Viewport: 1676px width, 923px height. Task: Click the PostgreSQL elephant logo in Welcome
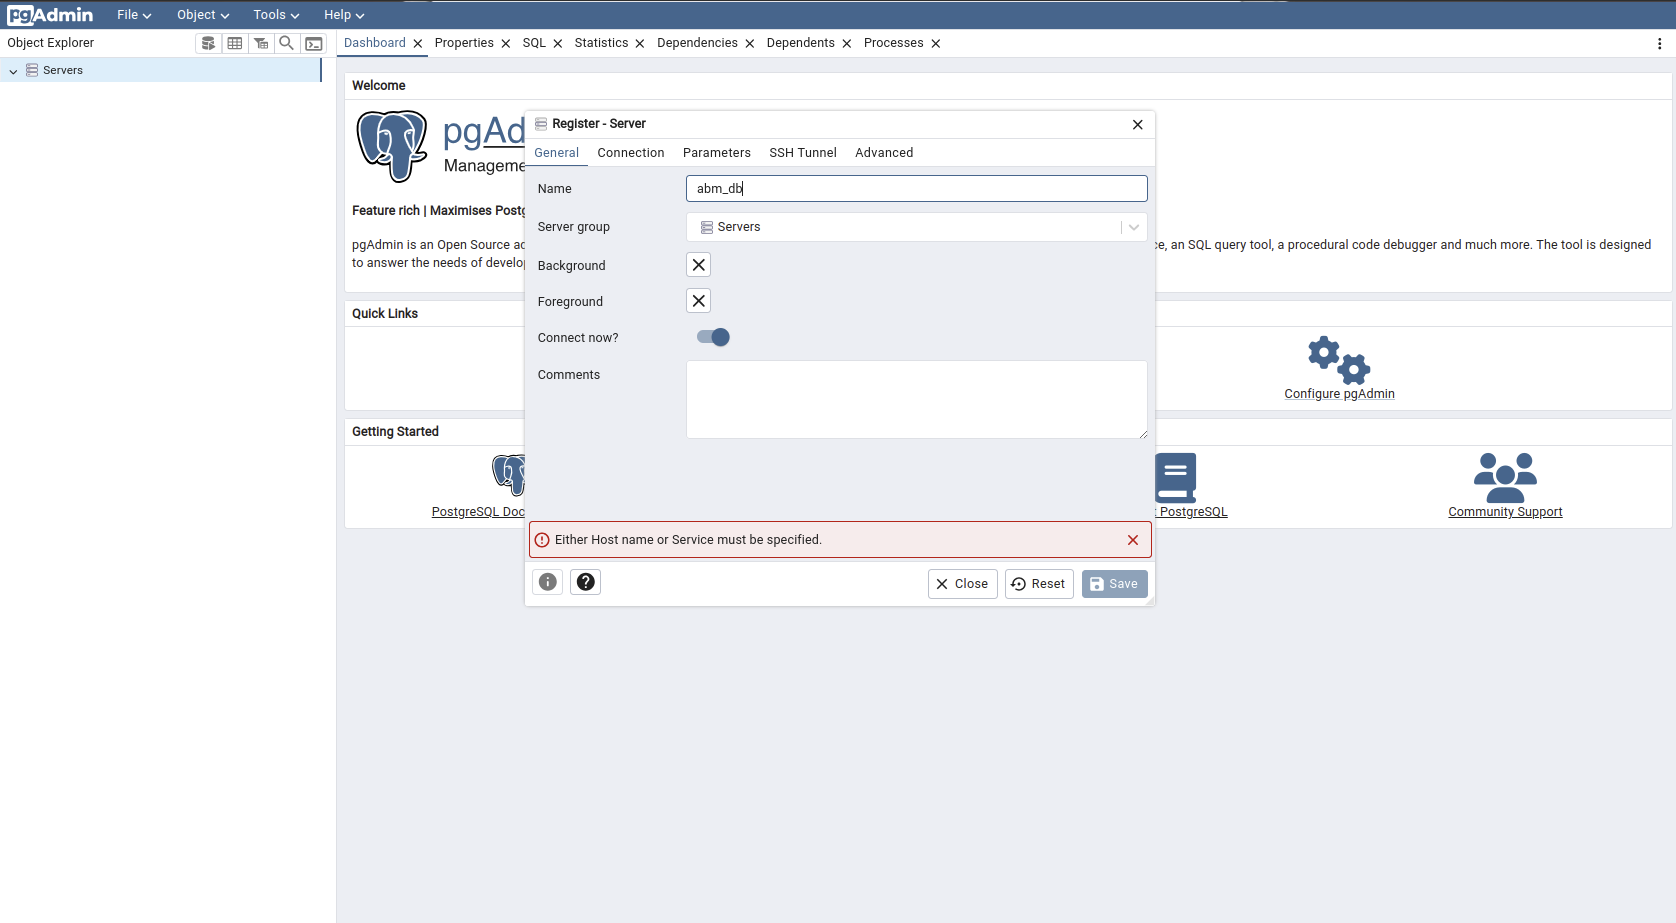pos(392,146)
